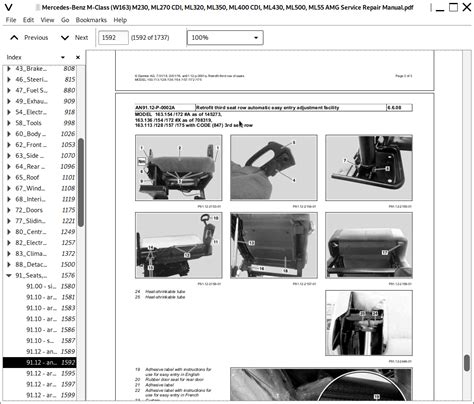
Task: Open the View menu
Action: point(47,20)
